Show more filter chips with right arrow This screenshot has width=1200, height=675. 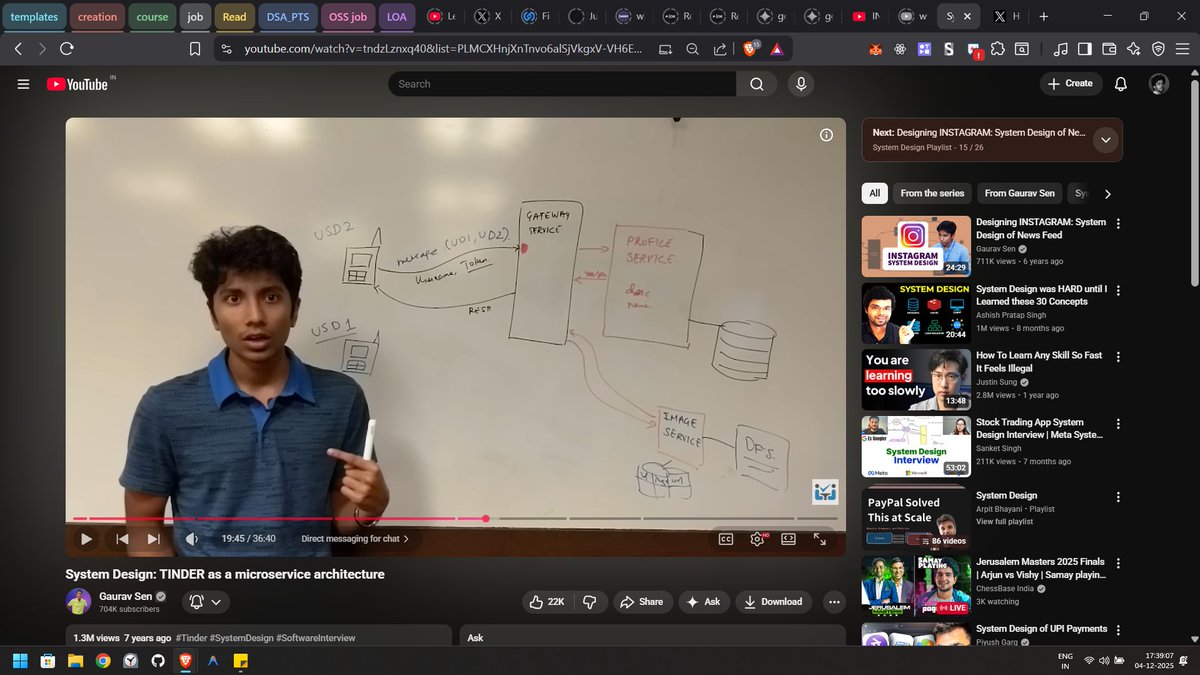tap(1107, 194)
